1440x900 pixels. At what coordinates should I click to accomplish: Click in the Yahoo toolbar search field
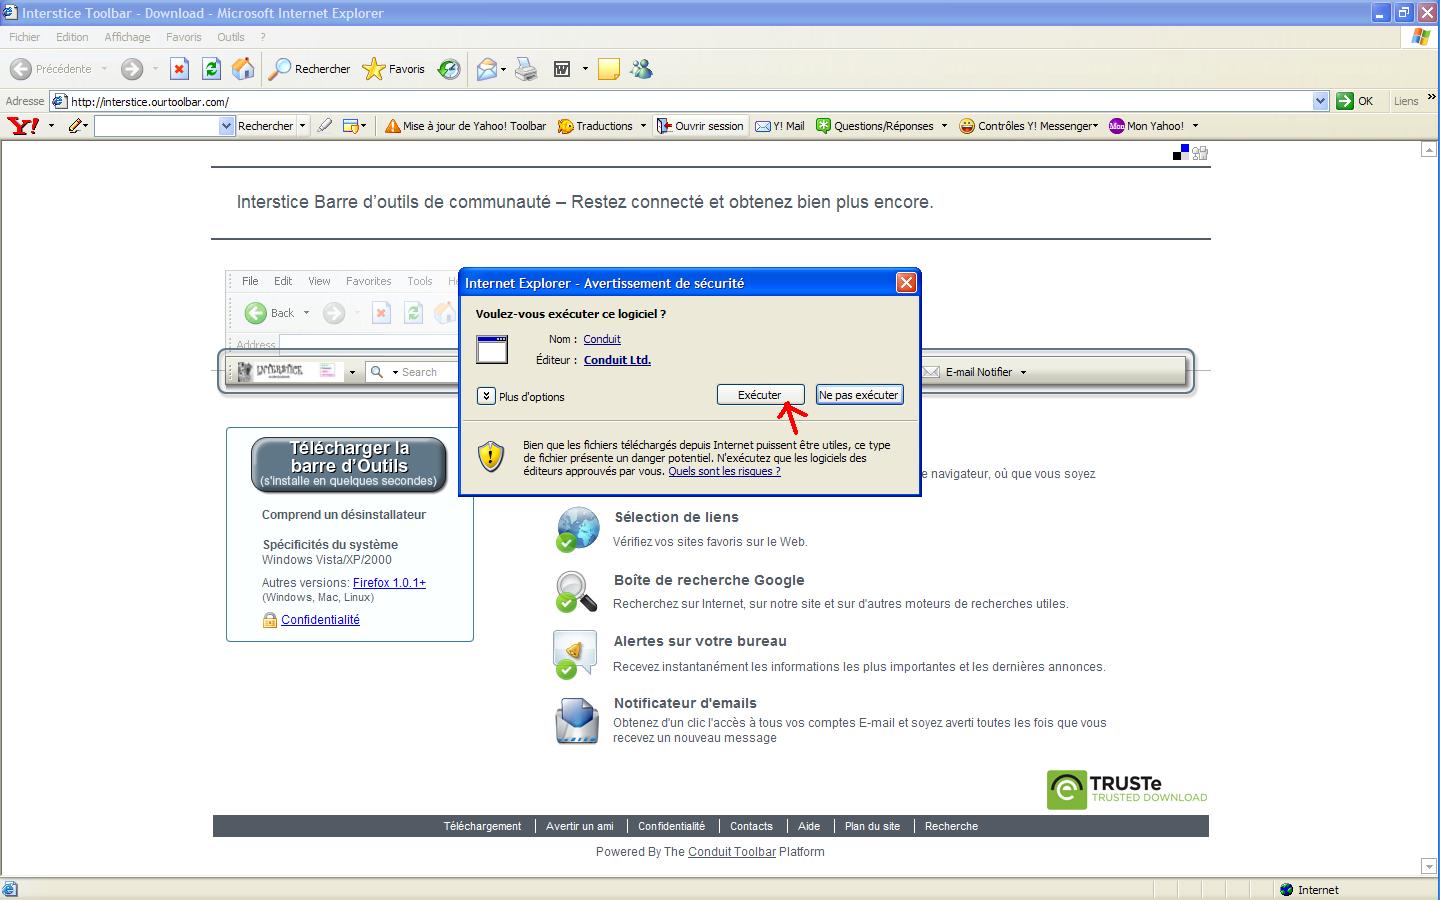157,126
